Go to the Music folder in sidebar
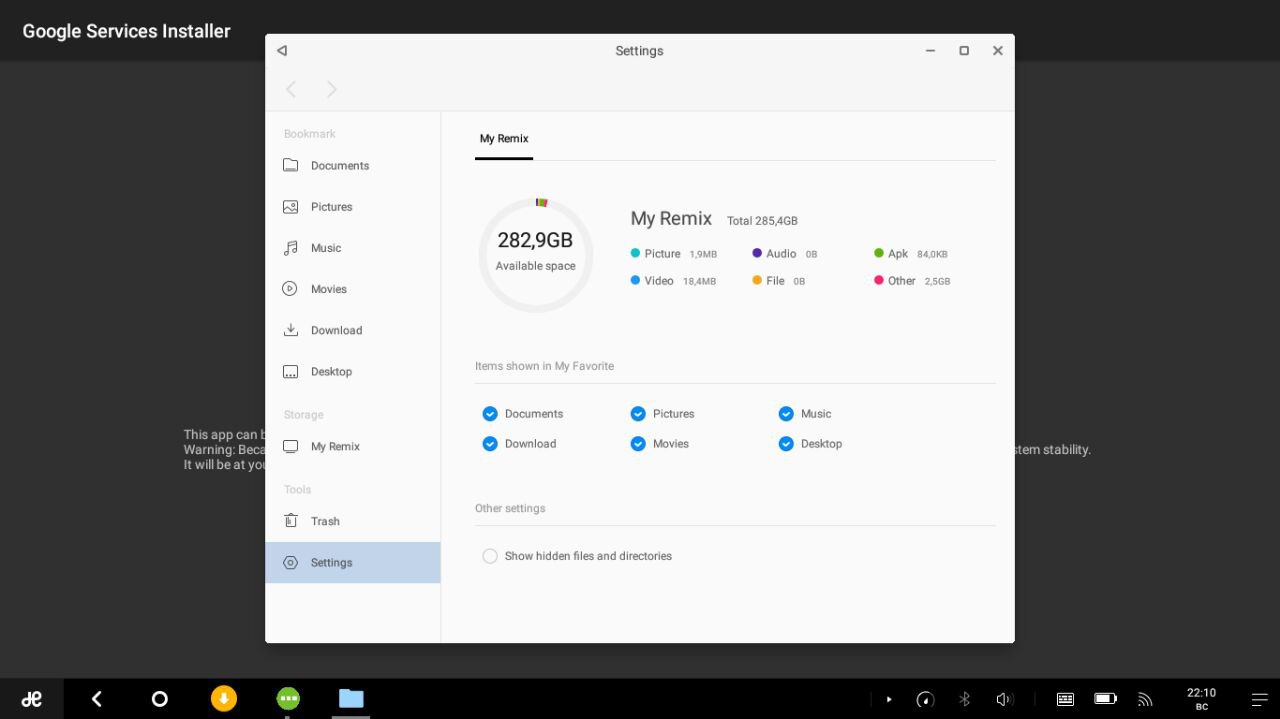 (x=325, y=248)
